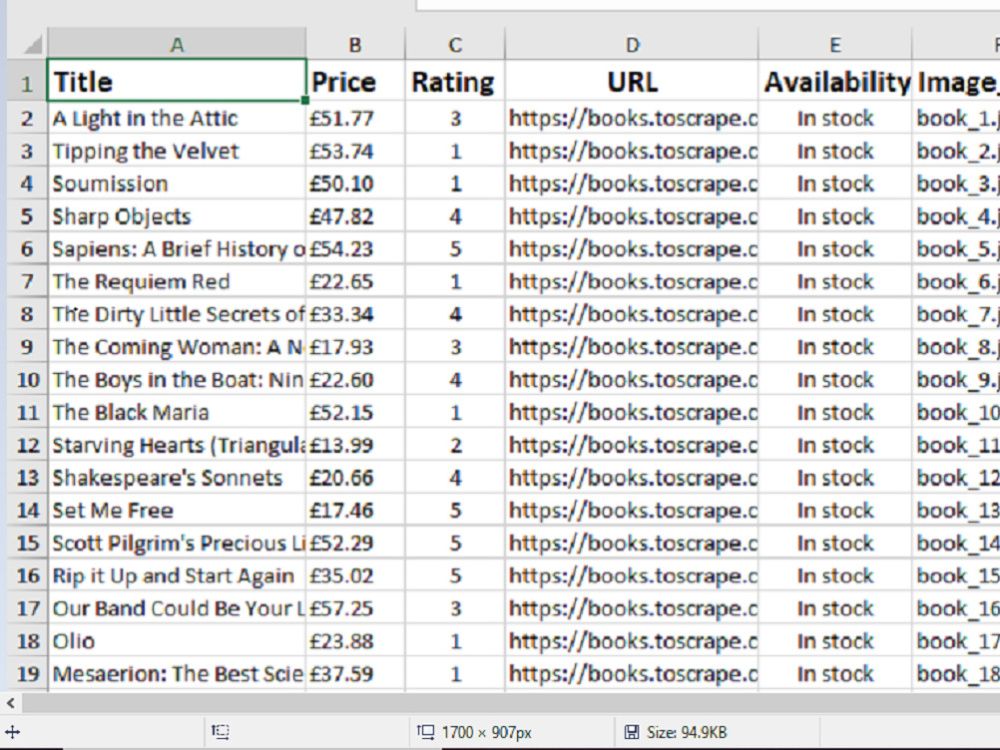Click the price cell £54.23

pyautogui.click(x=355, y=249)
